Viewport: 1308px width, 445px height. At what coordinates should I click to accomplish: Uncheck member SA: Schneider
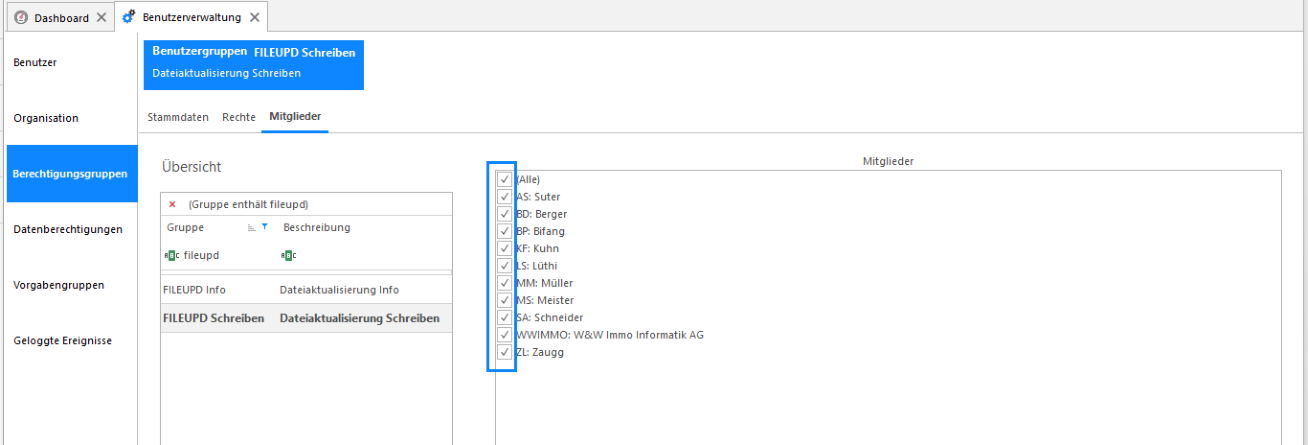coord(504,317)
